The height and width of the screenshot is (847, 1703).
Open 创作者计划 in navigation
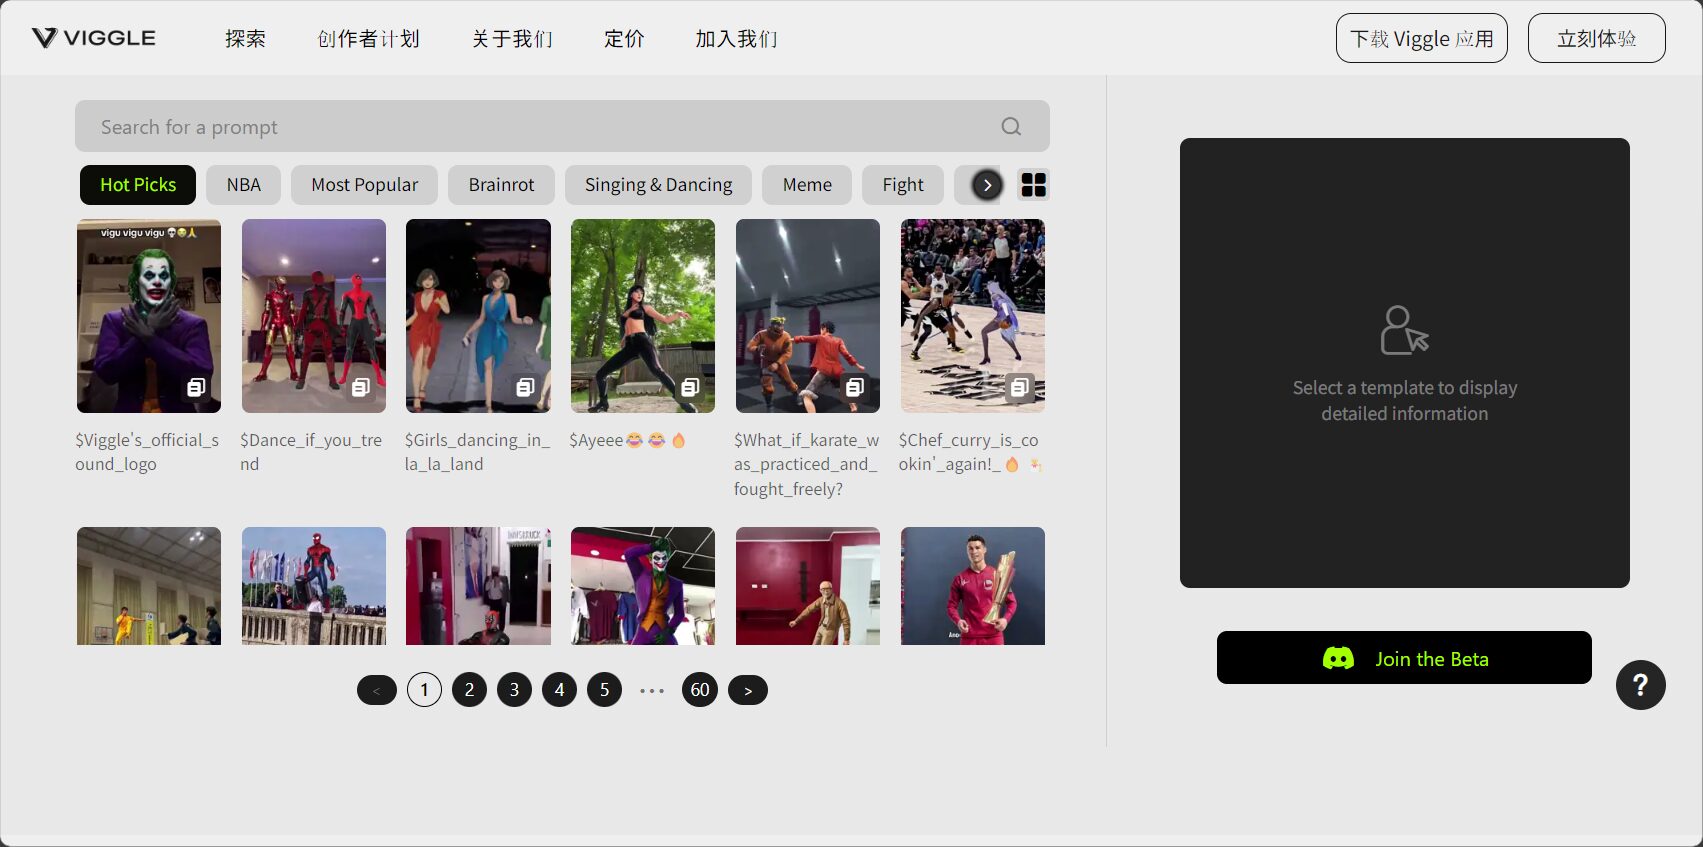click(369, 39)
